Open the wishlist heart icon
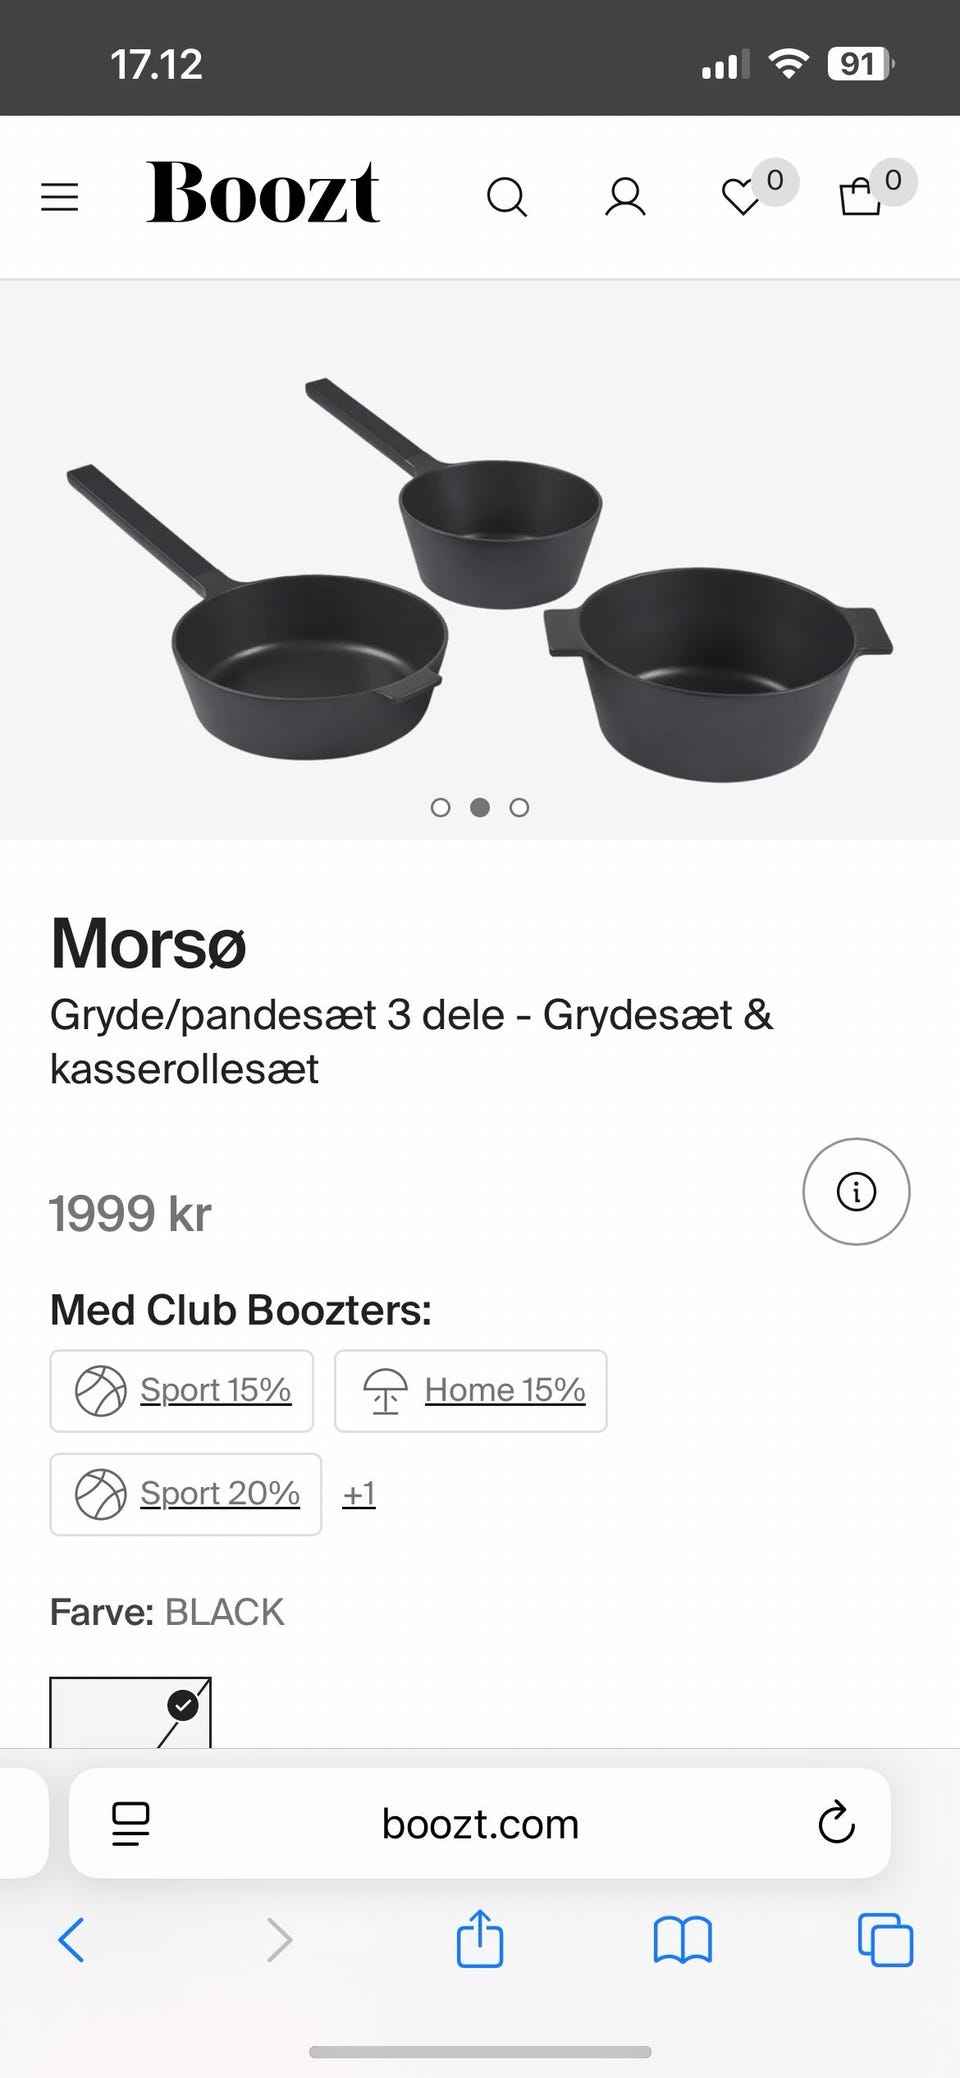Screen dimensions: 960x2078 coord(742,196)
